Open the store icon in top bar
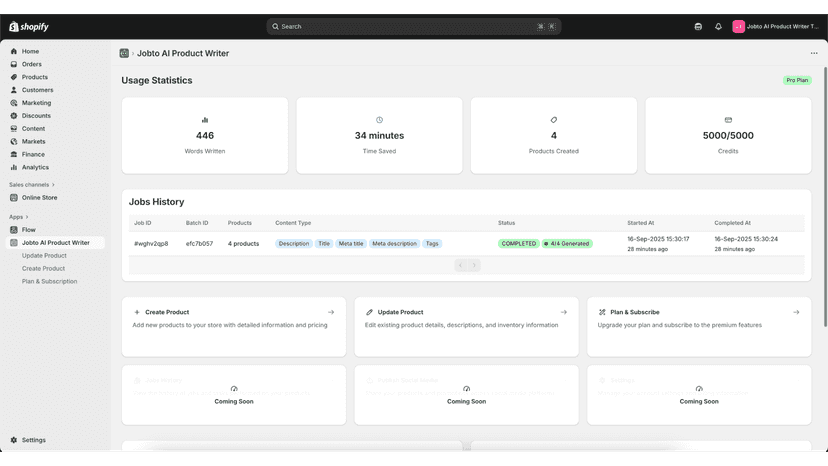Image resolution: width=828 pixels, height=466 pixels. 698,26
